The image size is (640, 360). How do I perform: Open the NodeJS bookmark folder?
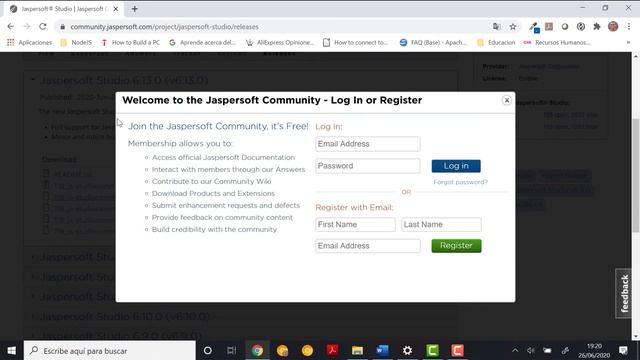click(x=76, y=42)
